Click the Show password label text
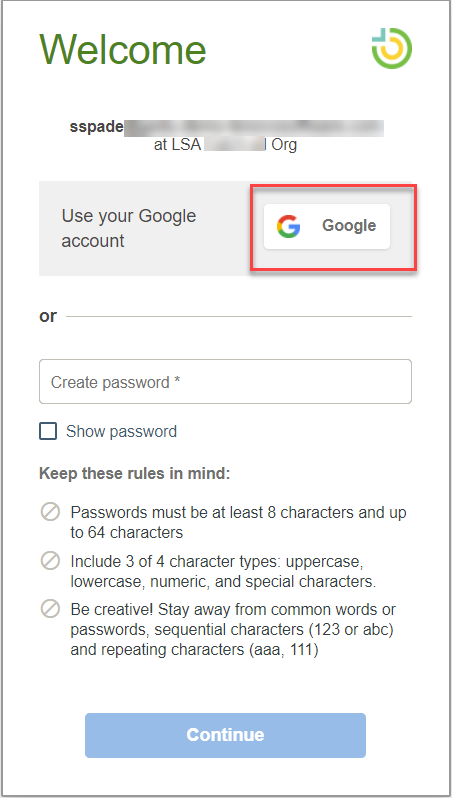This screenshot has height=798, width=452. click(x=121, y=432)
